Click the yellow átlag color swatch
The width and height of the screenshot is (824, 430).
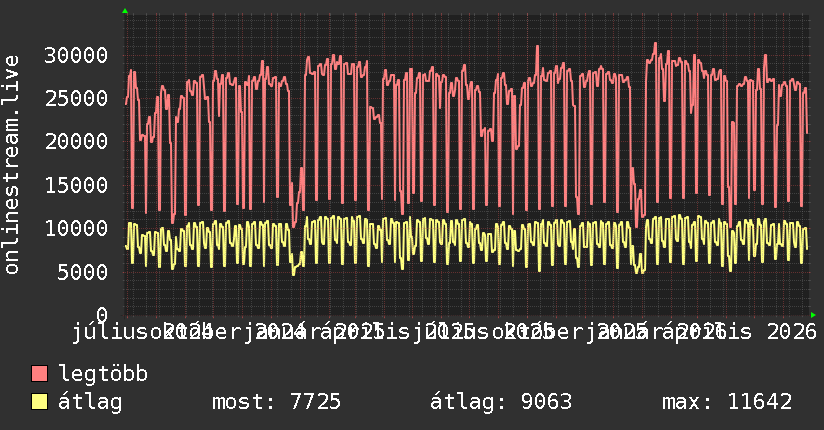click(x=39, y=402)
